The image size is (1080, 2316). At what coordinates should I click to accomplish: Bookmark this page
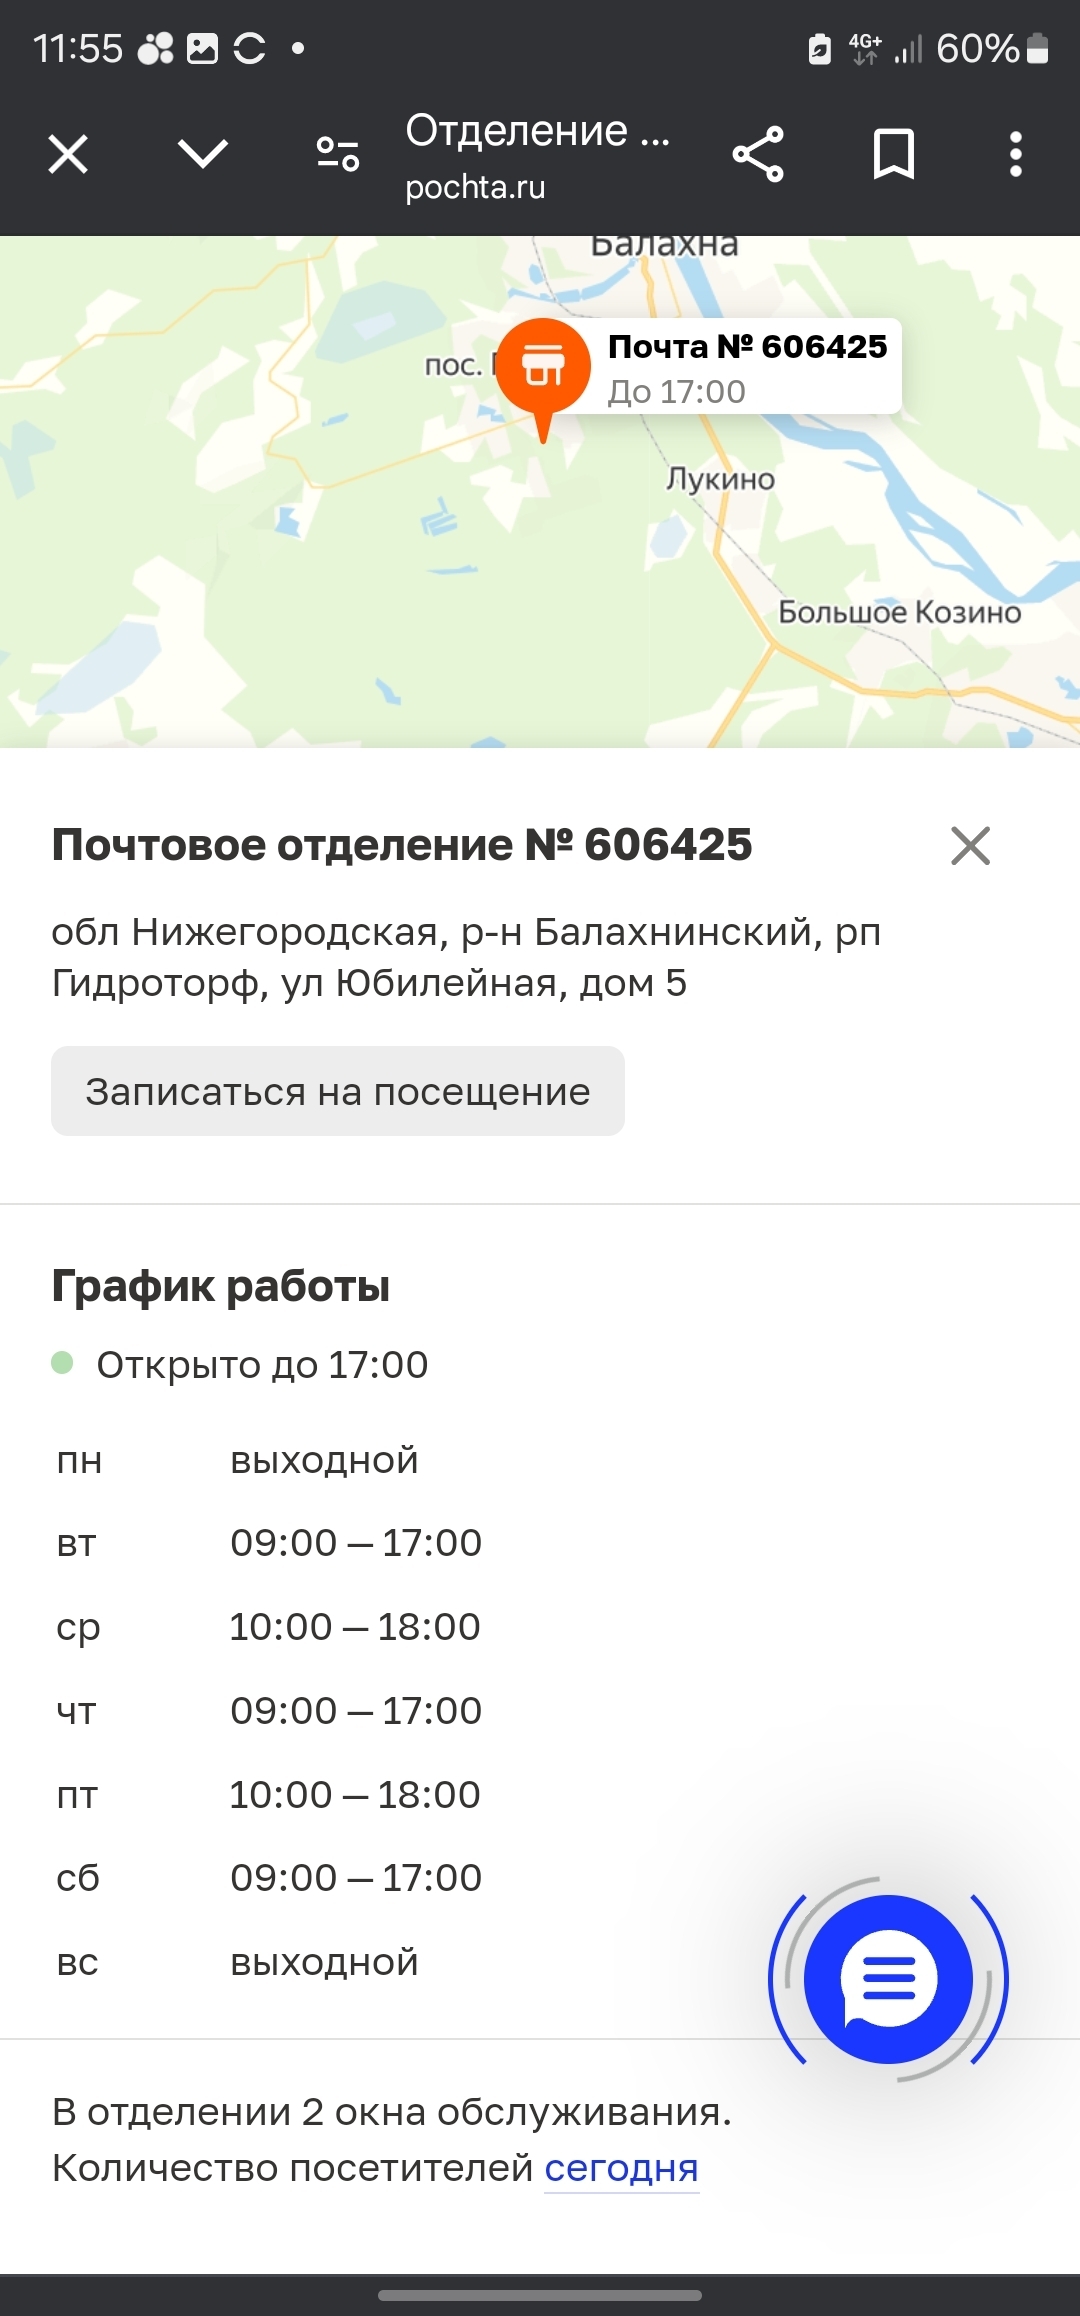tap(893, 155)
